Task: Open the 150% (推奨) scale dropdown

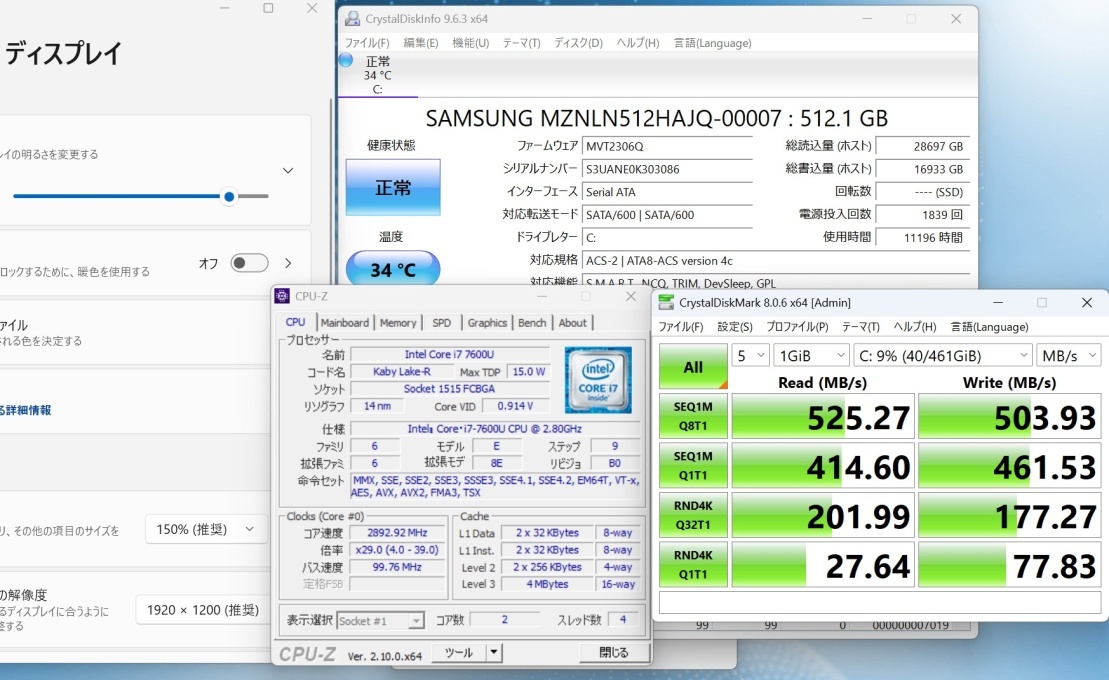Action: [206, 529]
